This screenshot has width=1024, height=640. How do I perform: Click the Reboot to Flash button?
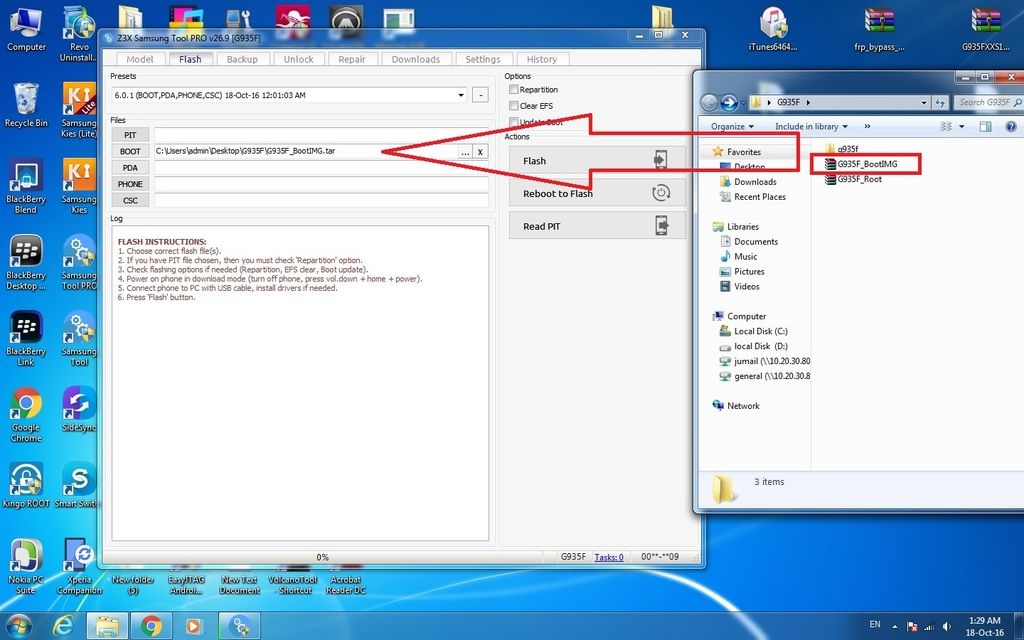coord(598,193)
